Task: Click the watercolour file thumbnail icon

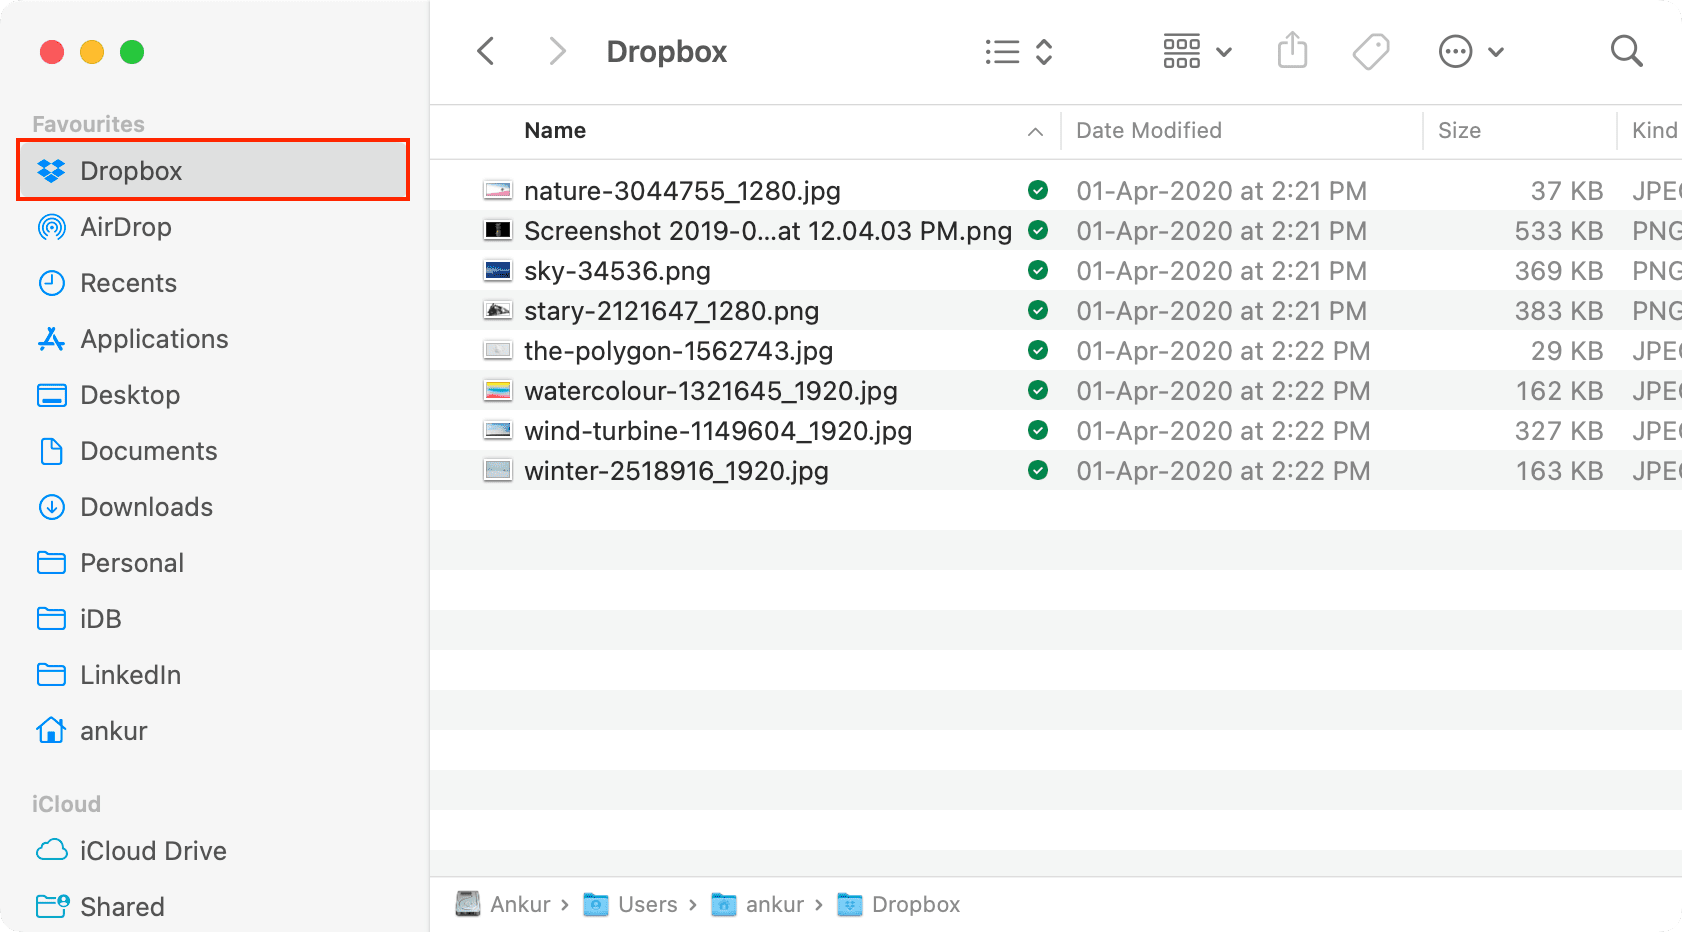Action: (498, 390)
